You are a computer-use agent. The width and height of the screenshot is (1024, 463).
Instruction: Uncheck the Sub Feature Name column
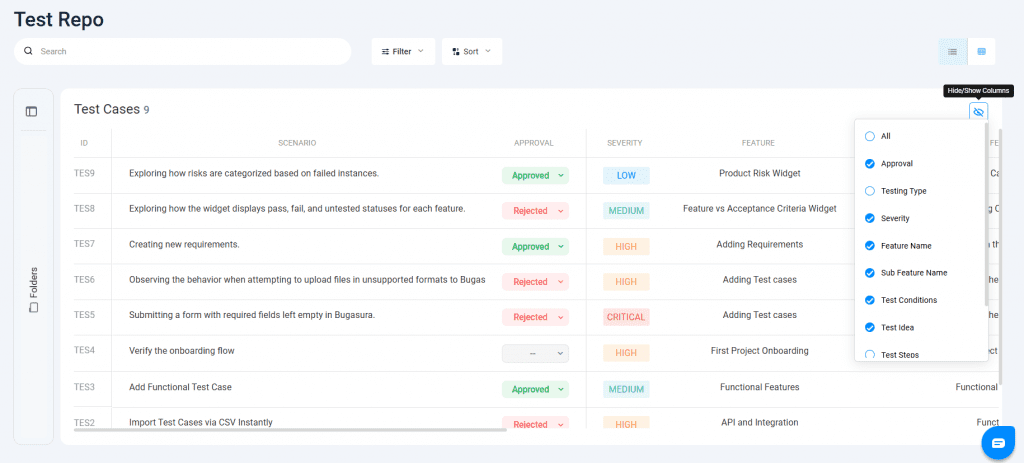pyautogui.click(x=869, y=273)
